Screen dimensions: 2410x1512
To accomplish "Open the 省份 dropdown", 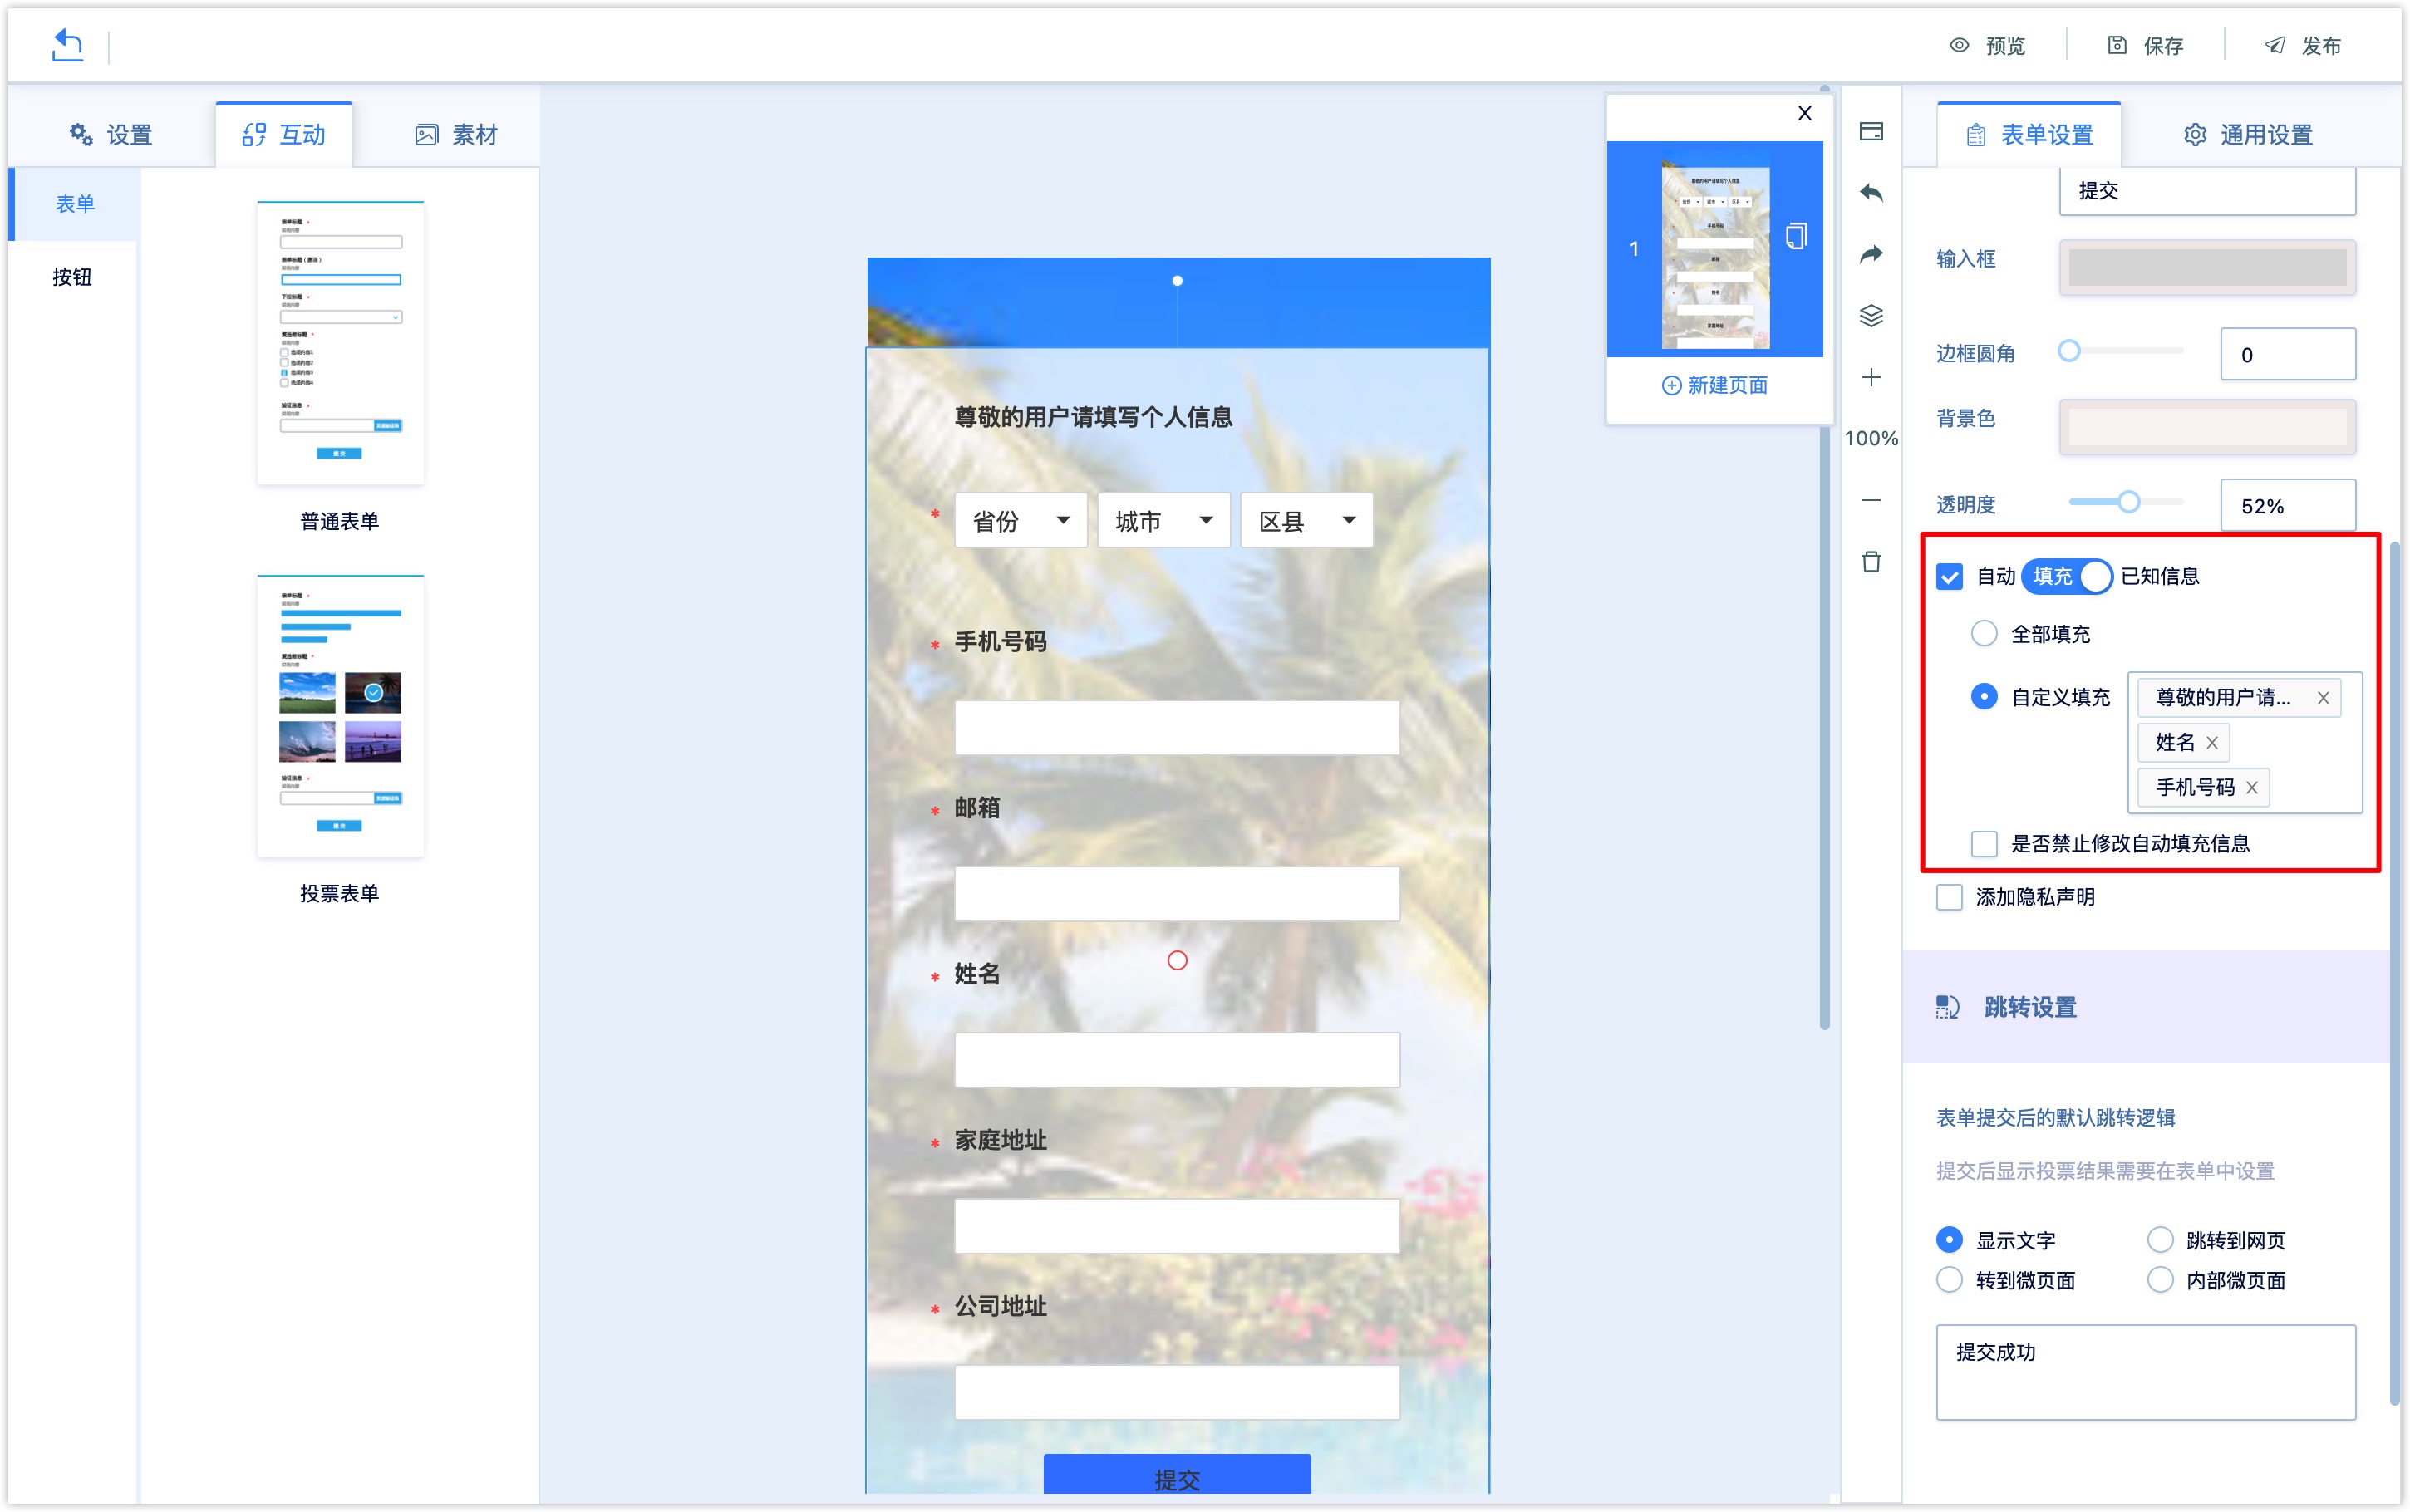I will (1020, 520).
